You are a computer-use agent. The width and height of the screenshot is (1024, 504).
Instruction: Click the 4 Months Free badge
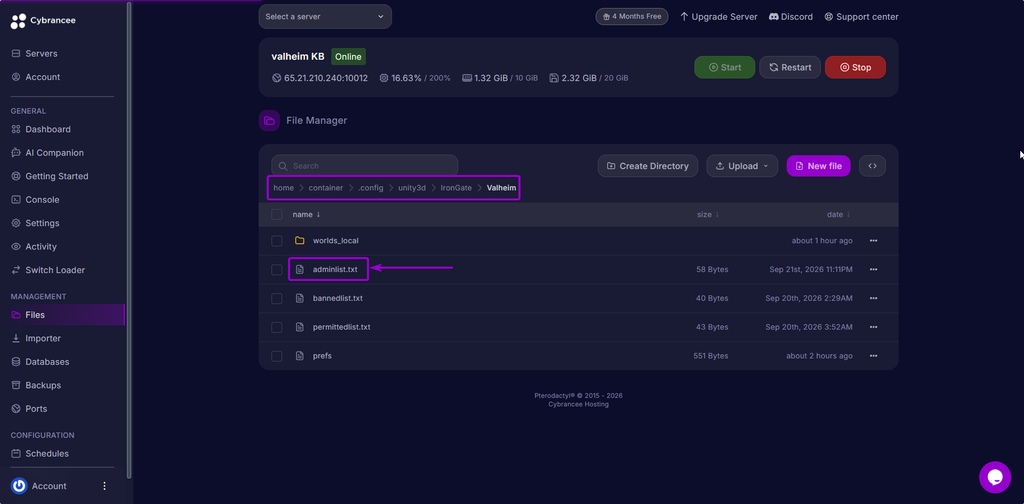tap(632, 16)
